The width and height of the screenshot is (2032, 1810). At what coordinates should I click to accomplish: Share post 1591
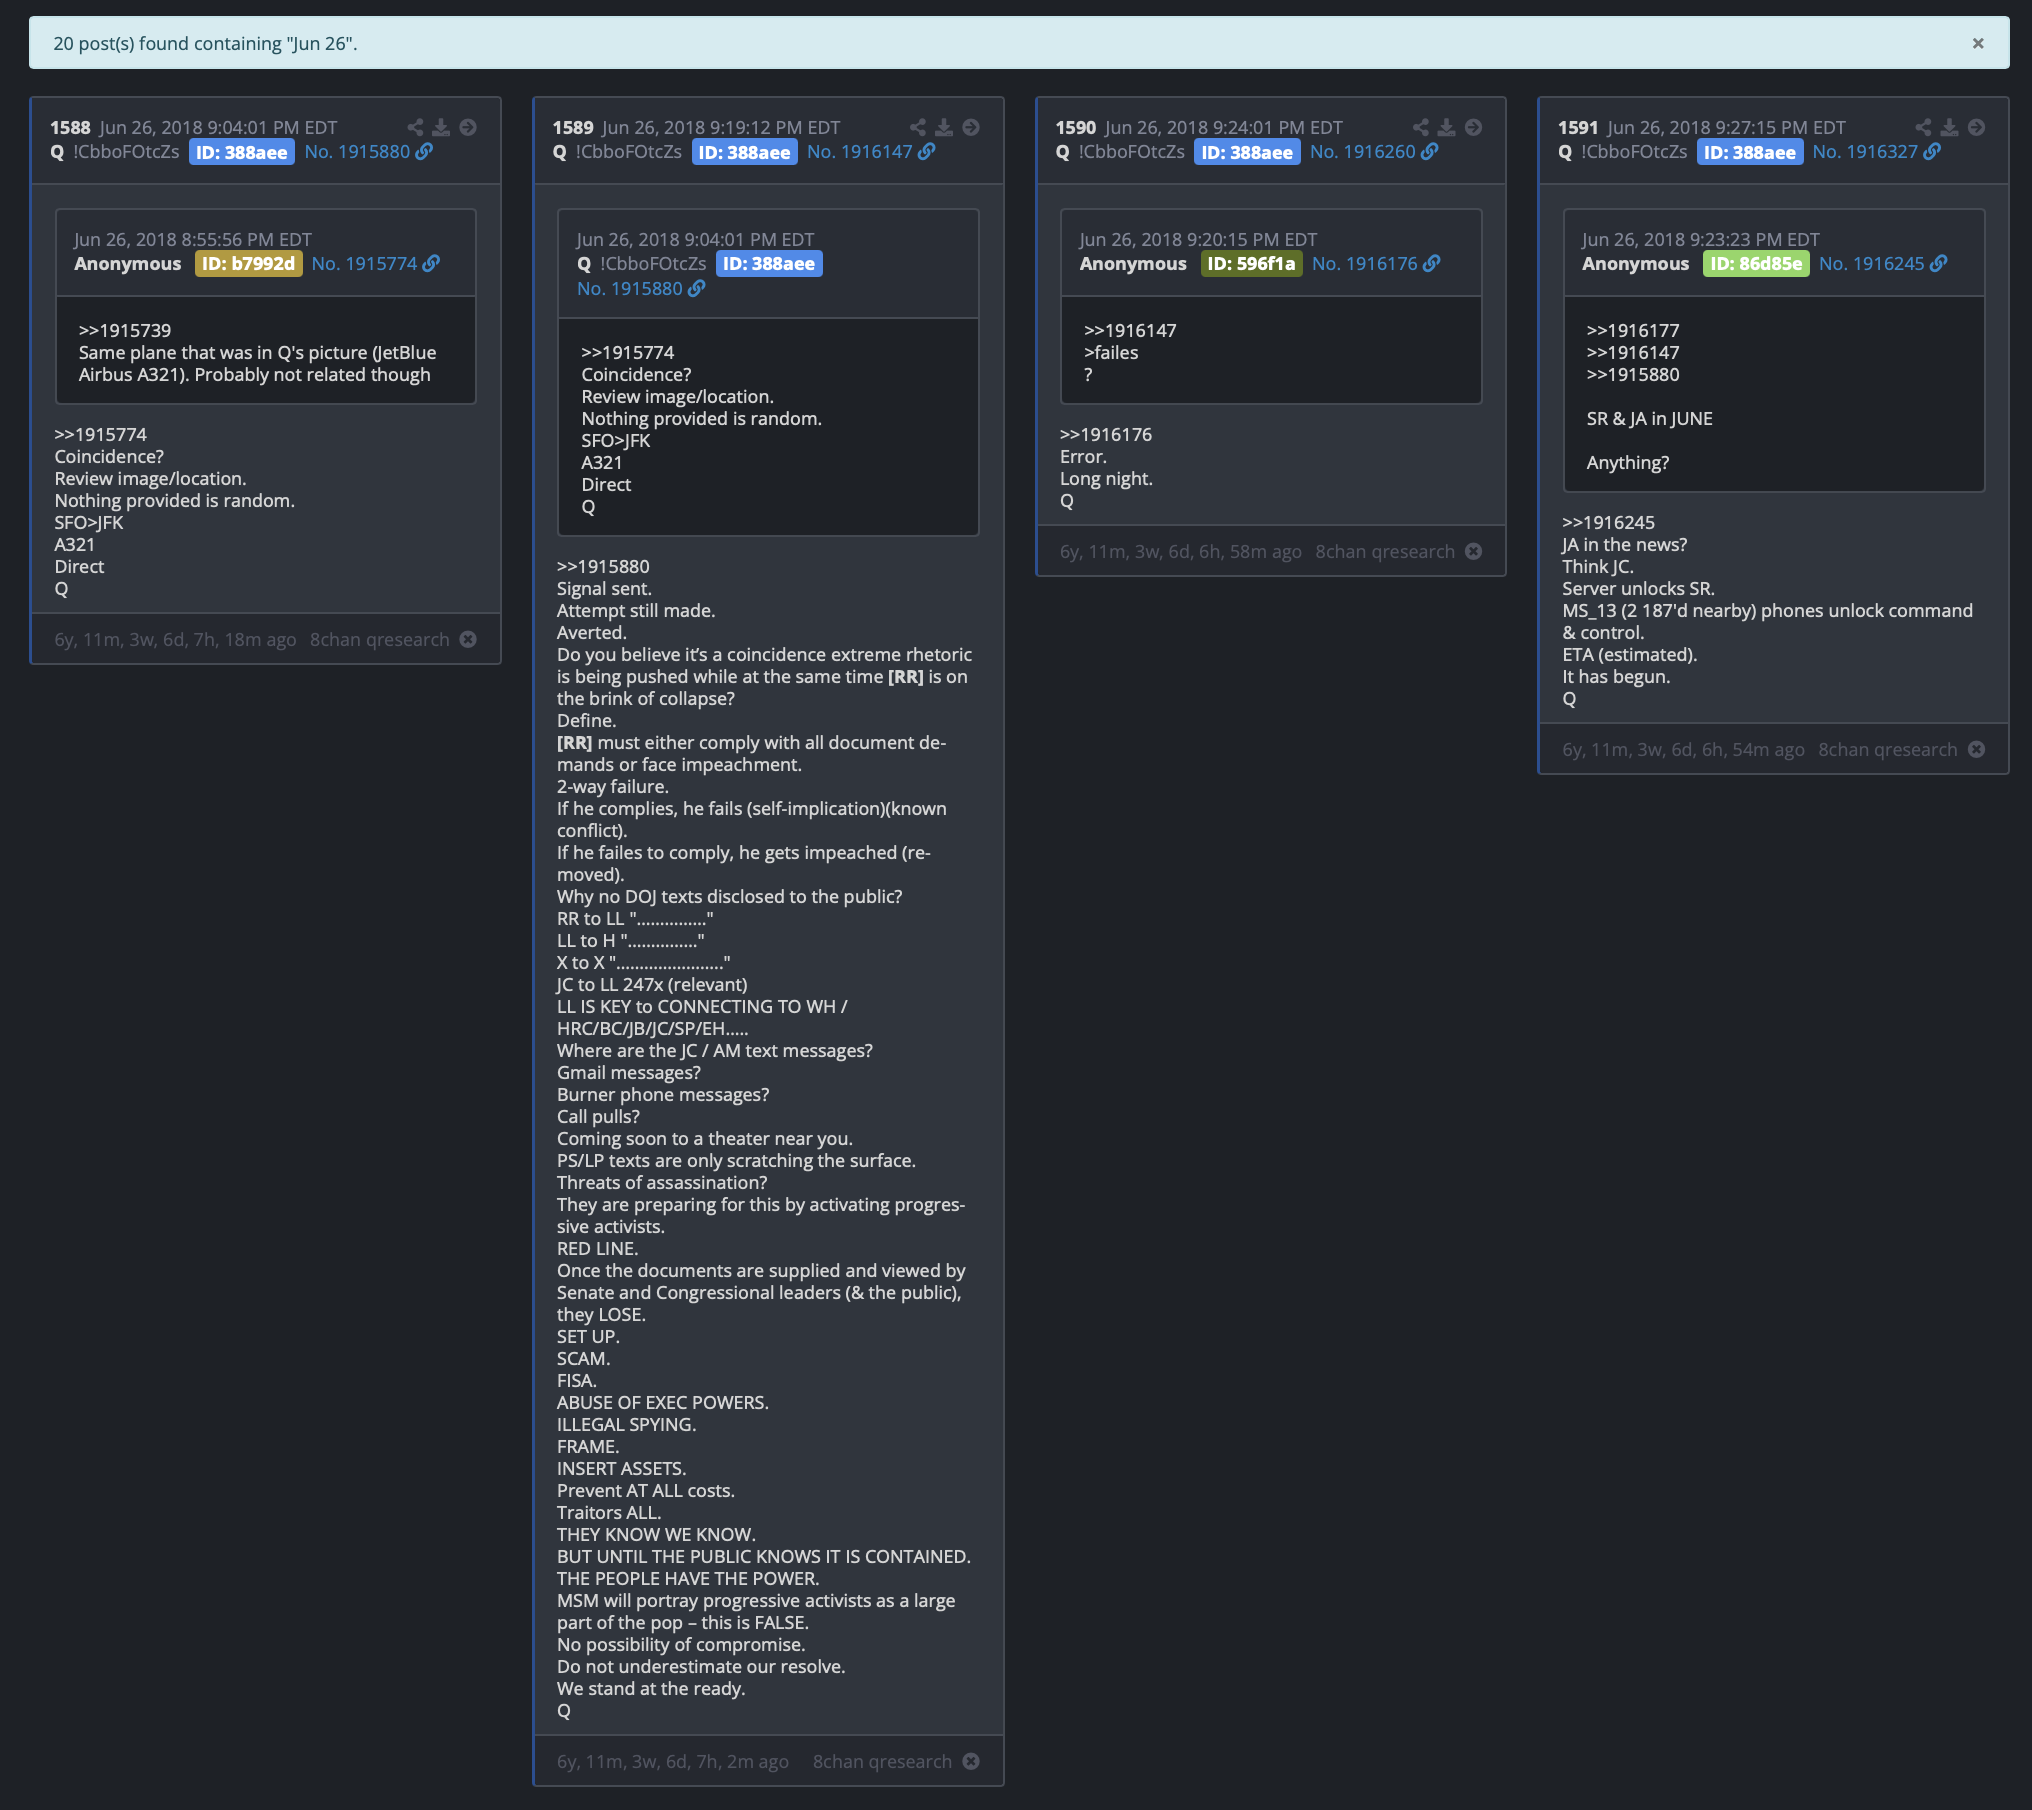point(1924,127)
